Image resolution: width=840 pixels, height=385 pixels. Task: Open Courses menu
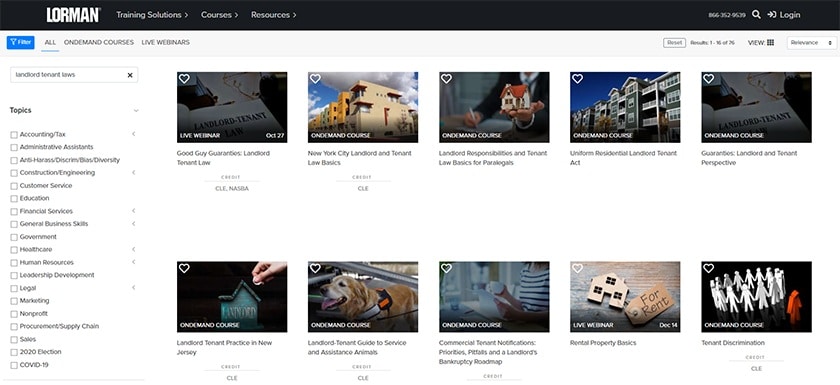[220, 15]
